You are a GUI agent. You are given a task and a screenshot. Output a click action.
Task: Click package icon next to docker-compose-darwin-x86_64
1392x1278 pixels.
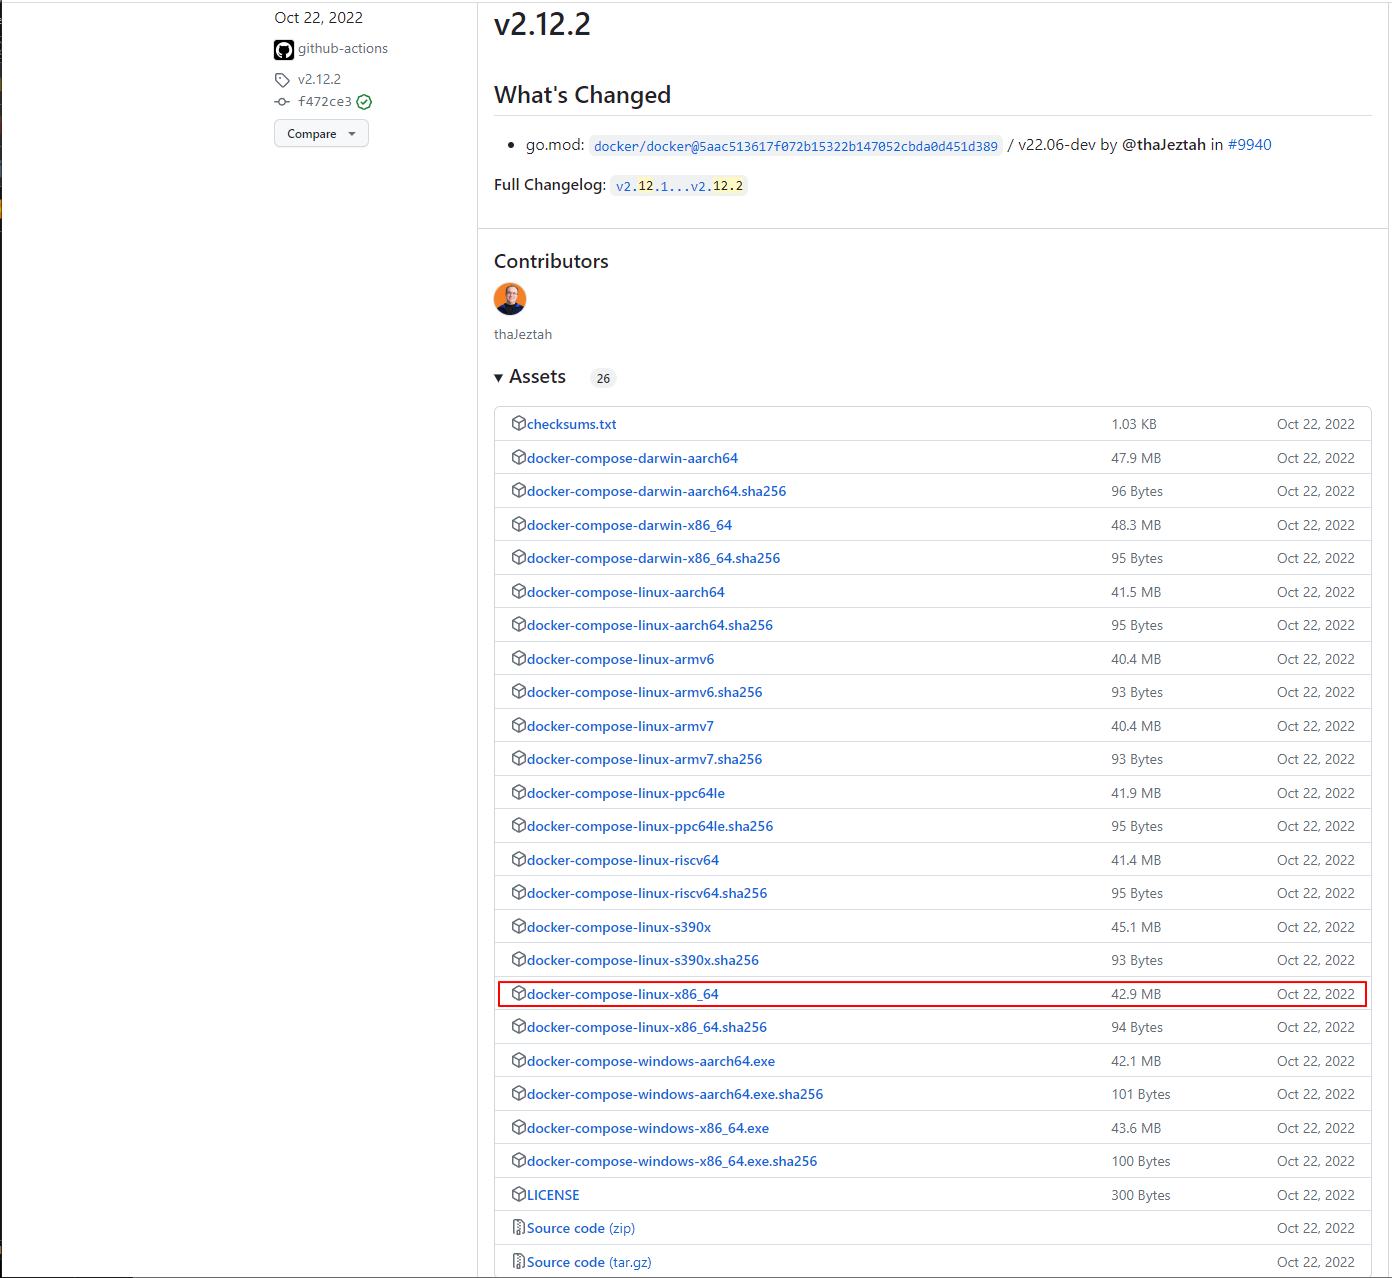click(519, 524)
